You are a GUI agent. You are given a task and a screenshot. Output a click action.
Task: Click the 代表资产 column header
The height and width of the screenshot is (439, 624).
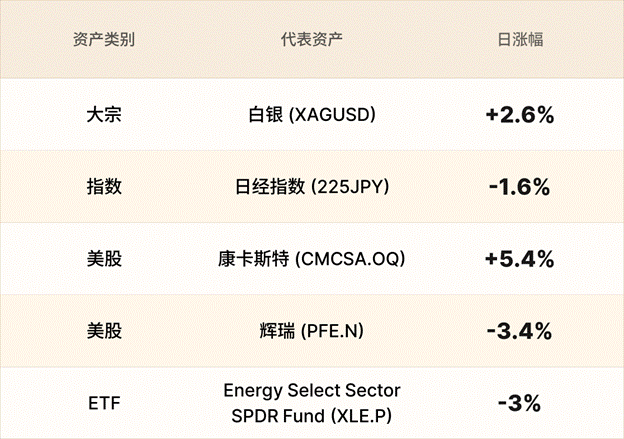tap(312, 41)
